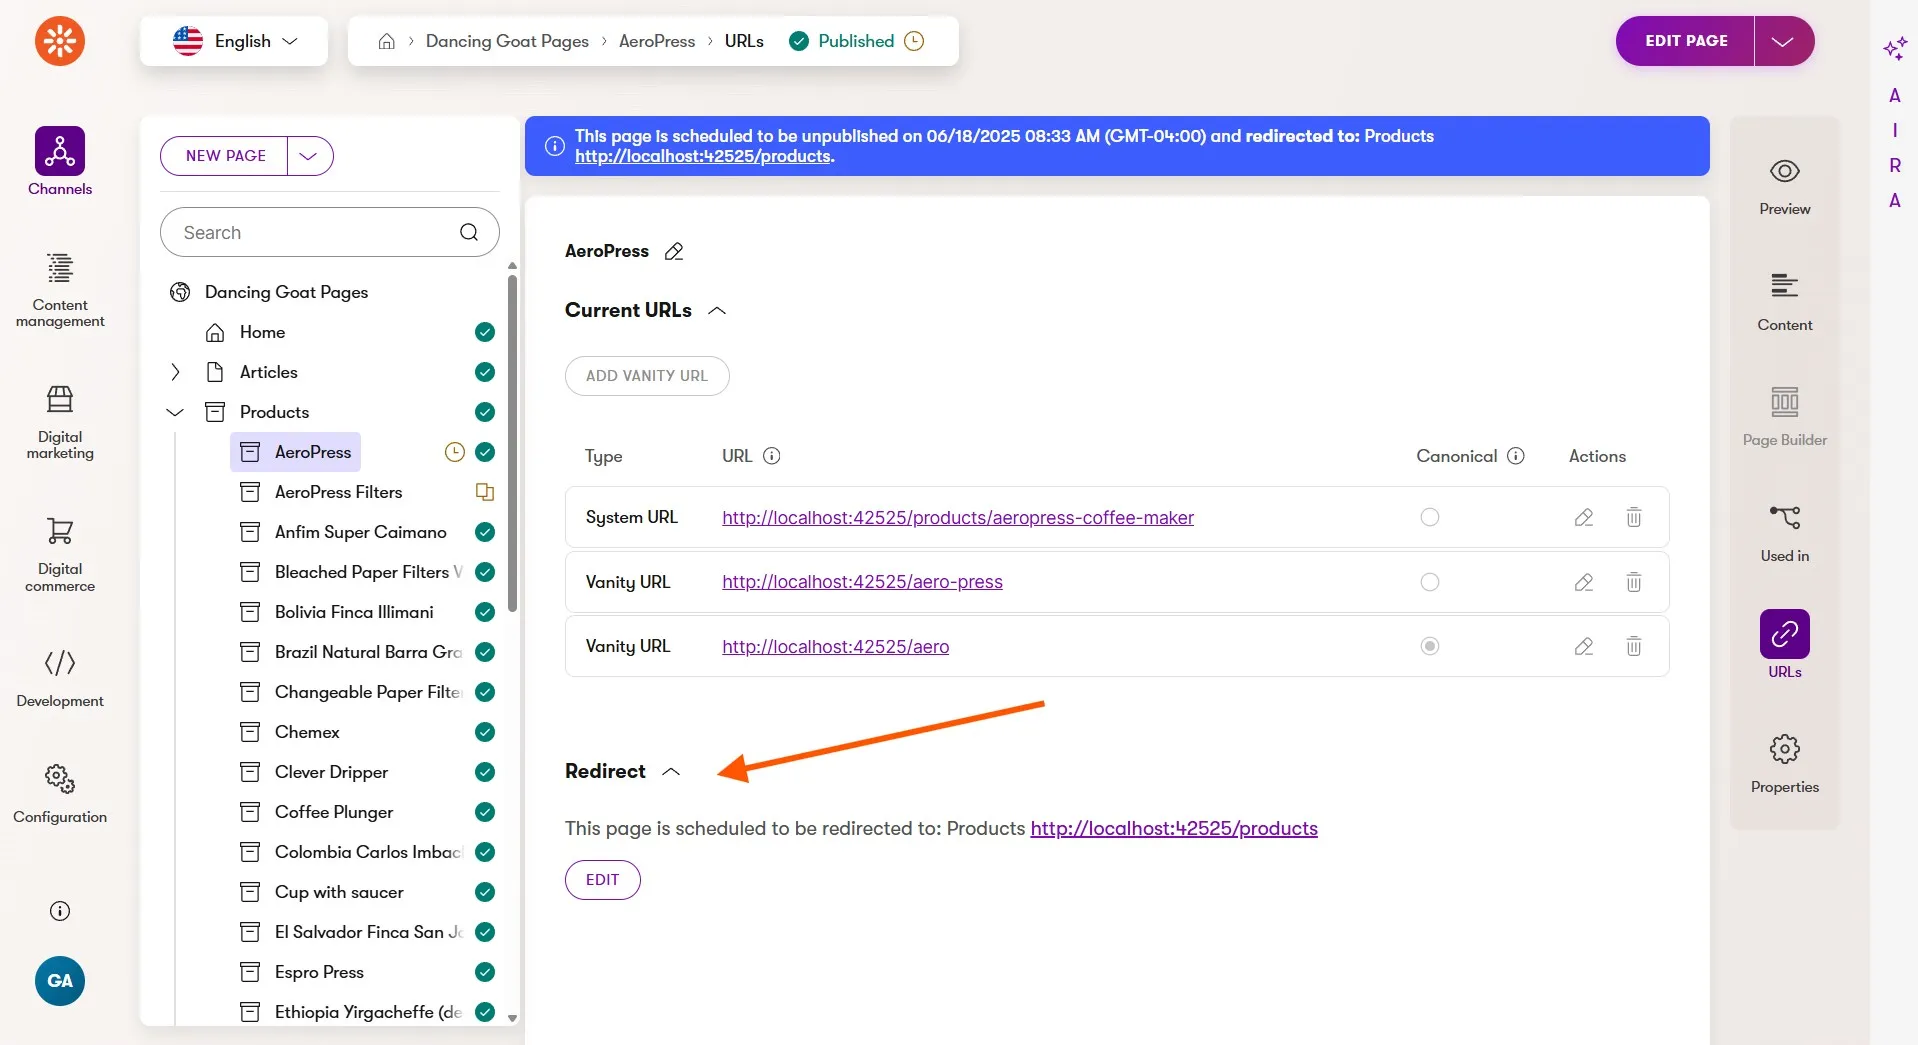The height and width of the screenshot is (1045, 1918).
Task: Click the EDIT PAGE button
Action: coord(1686,41)
